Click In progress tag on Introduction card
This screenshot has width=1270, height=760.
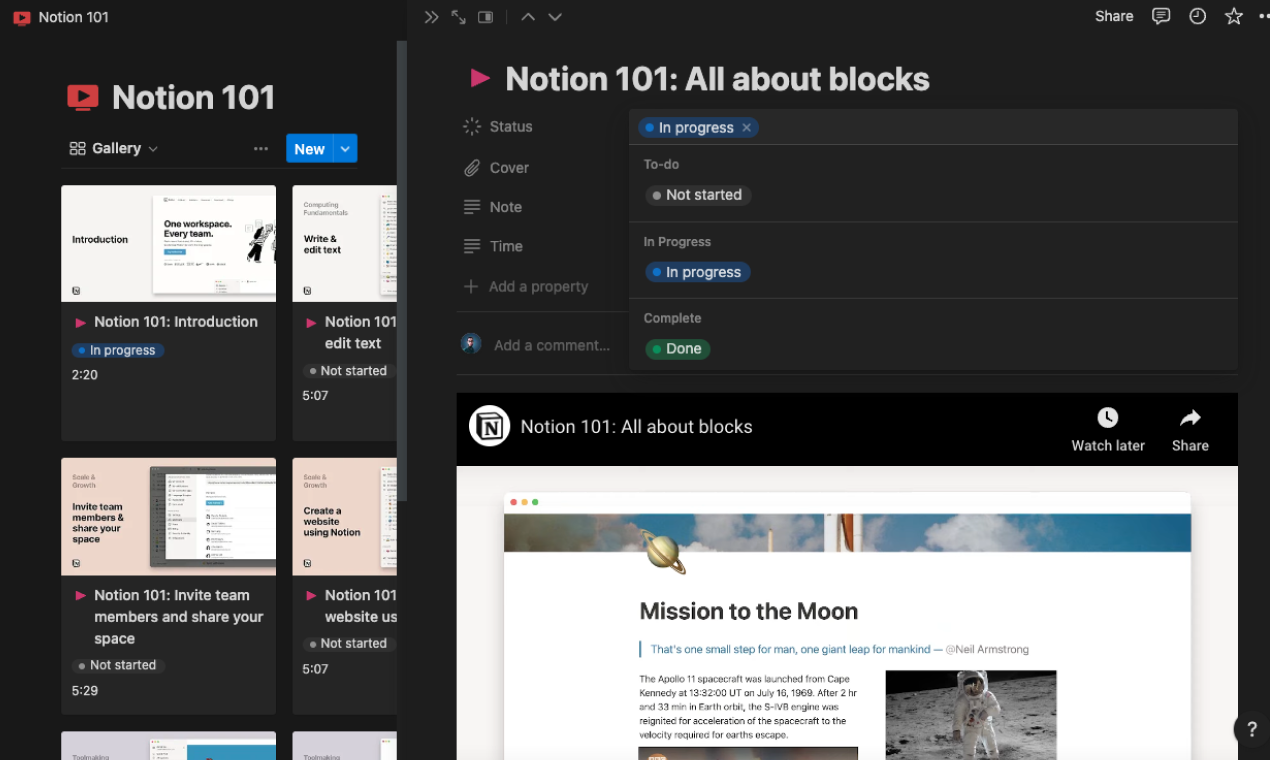117,351
